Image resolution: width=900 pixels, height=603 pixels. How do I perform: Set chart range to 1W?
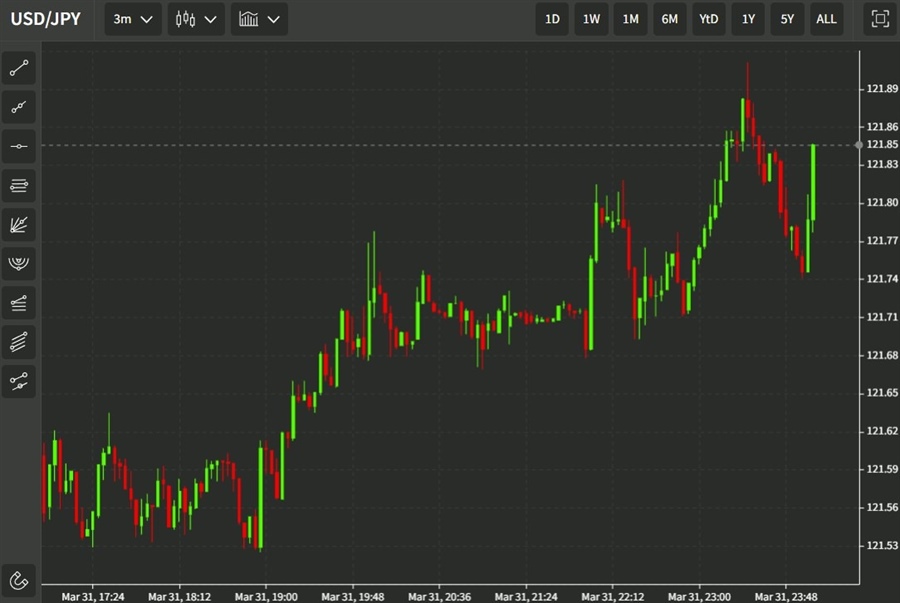[591, 19]
